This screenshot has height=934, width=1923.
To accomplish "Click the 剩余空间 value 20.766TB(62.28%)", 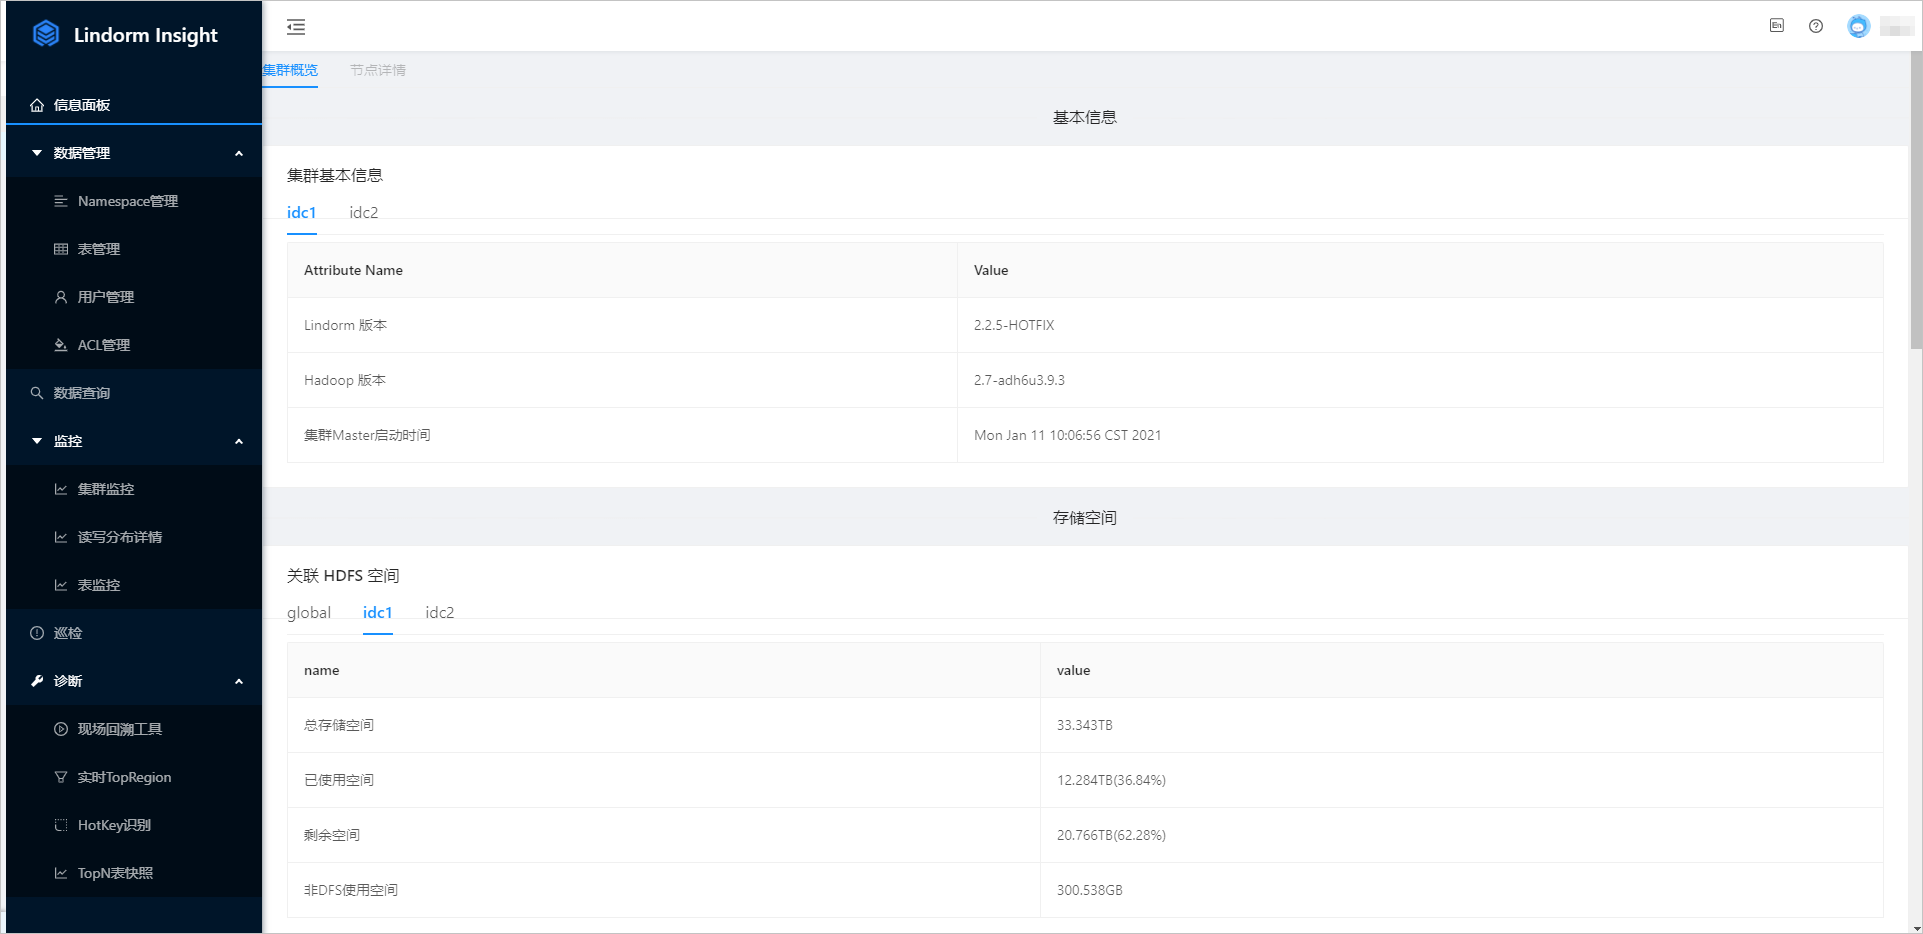I will pos(1111,835).
